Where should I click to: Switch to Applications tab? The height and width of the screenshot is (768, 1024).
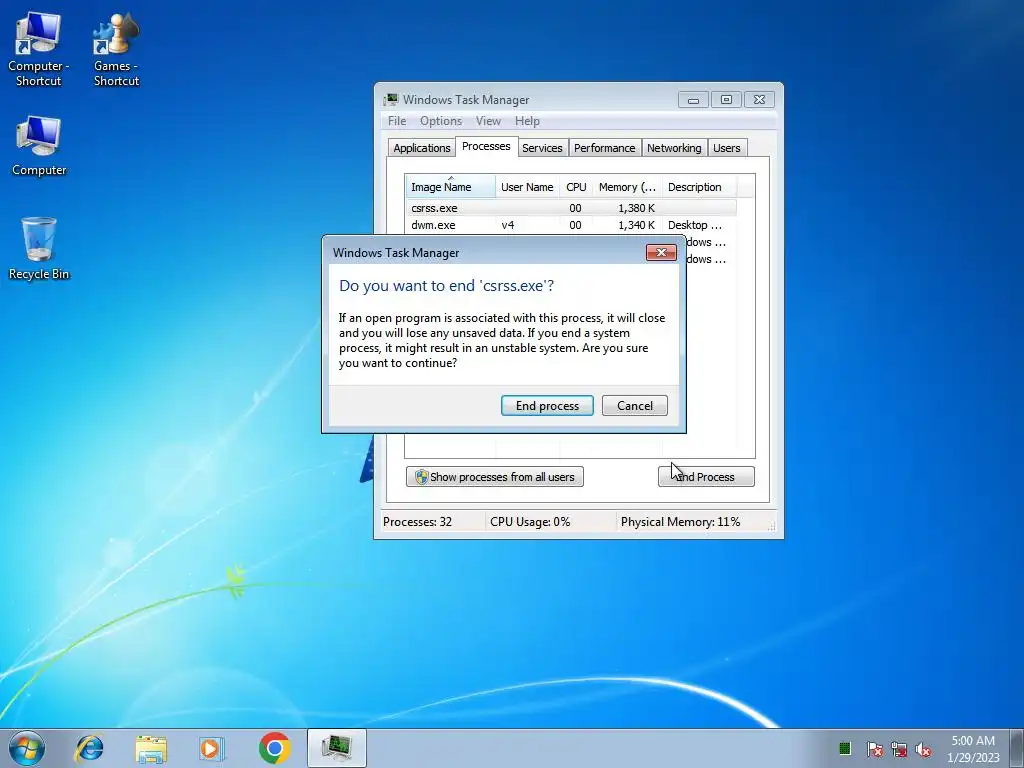422,148
